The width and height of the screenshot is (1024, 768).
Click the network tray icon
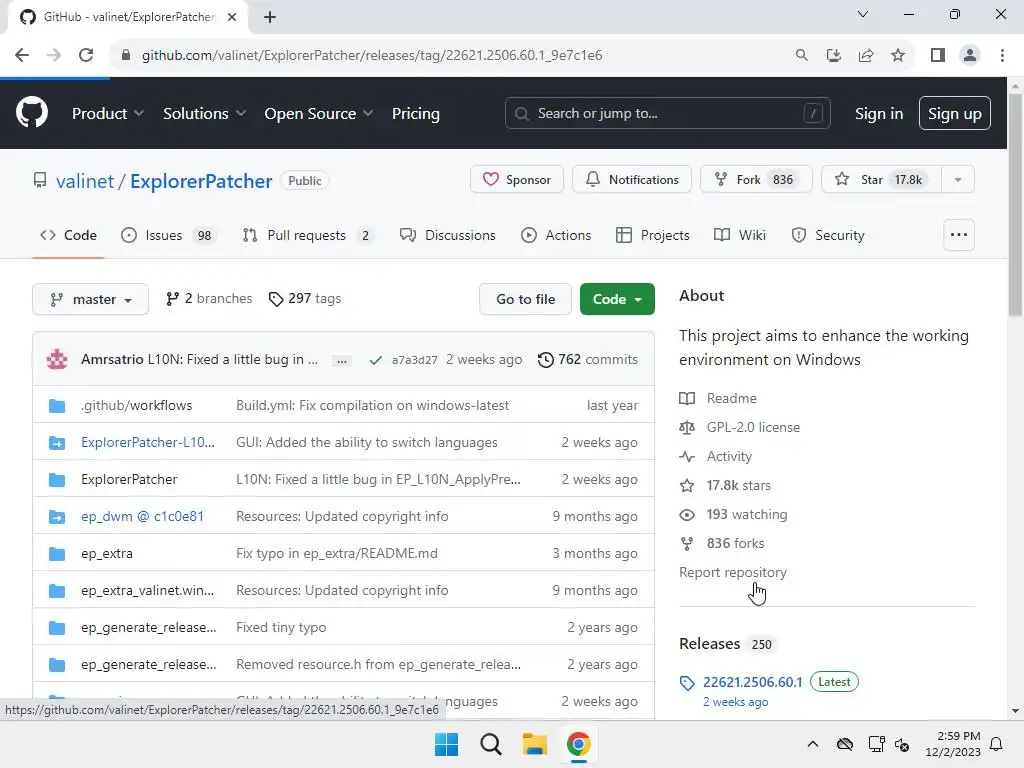click(876, 744)
